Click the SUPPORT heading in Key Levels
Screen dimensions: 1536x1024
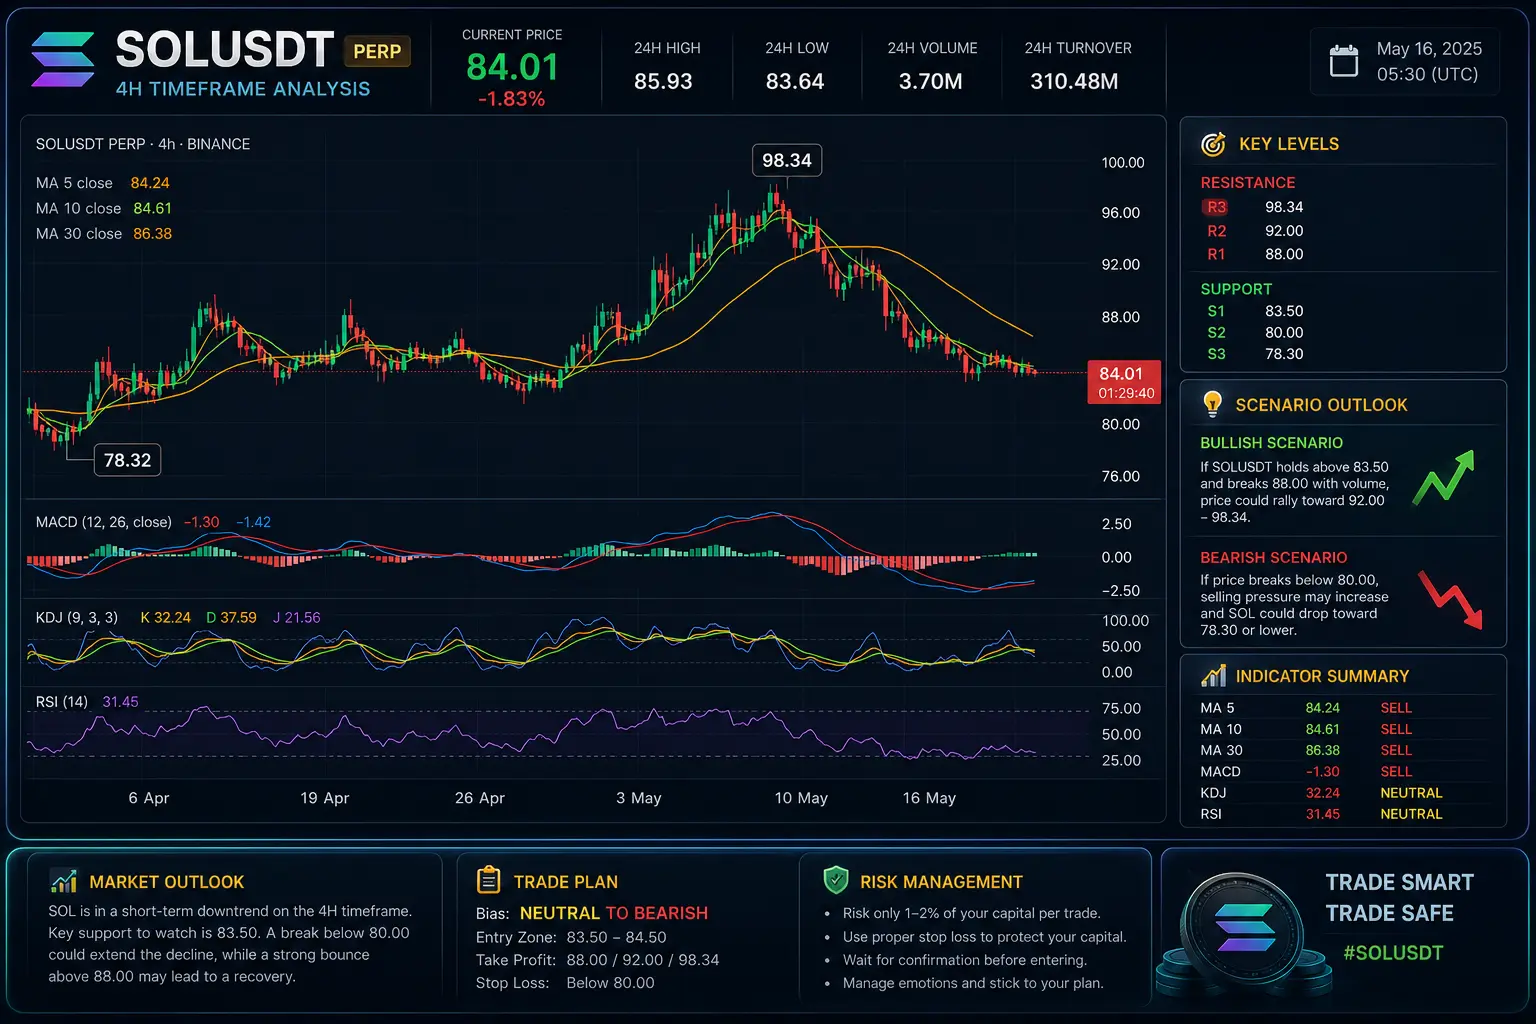click(x=1236, y=289)
